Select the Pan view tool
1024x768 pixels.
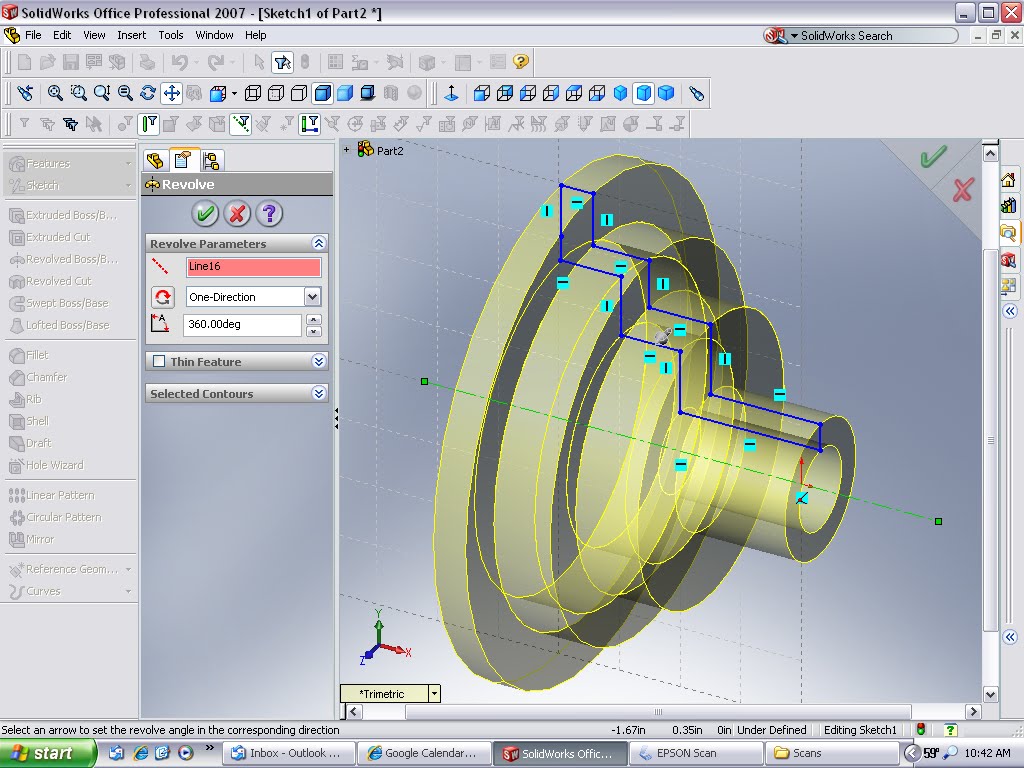(x=172, y=93)
